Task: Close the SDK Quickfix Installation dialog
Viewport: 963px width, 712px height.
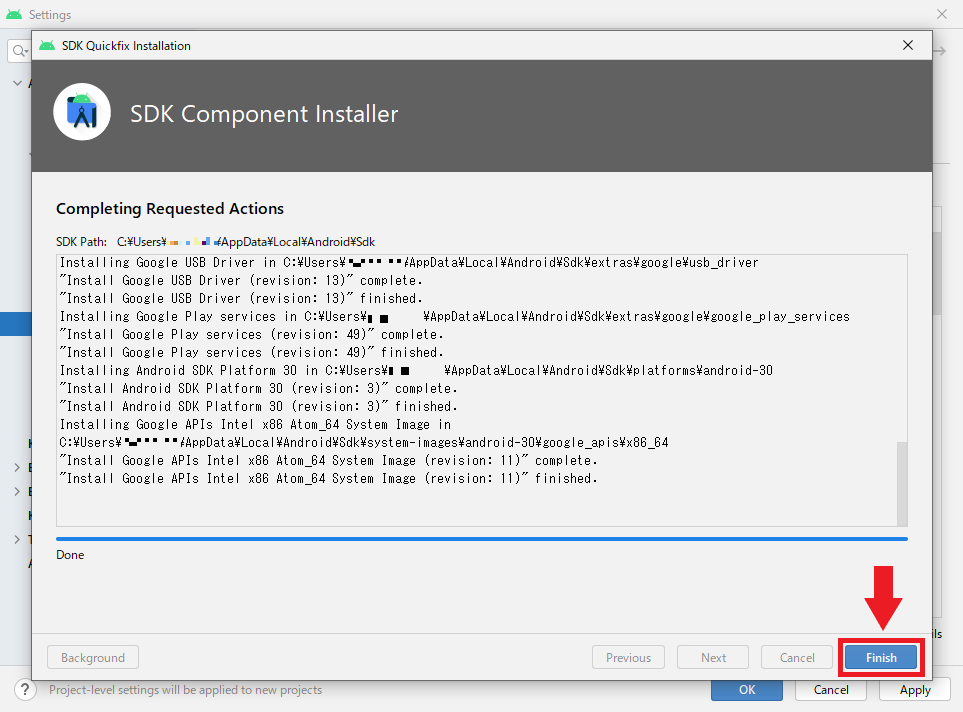Action: point(908,45)
